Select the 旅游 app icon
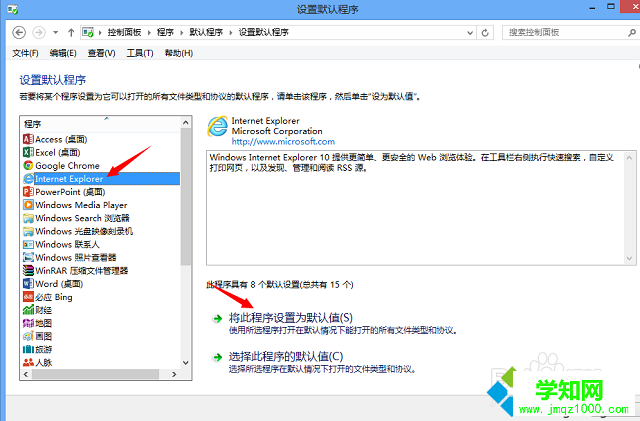Image resolution: width=640 pixels, height=421 pixels. pyautogui.click(x=28, y=349)
